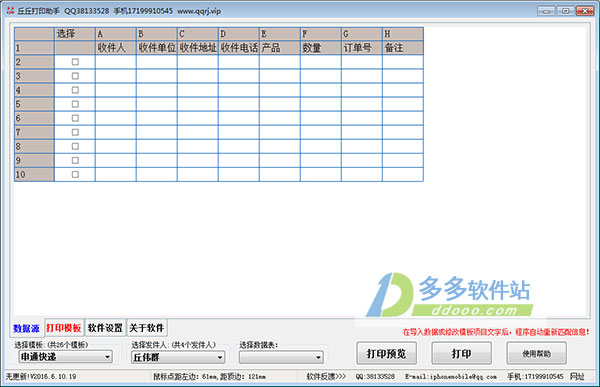This screenshot has height=387, width=600.
Task: Switch to the 数据源 tab
Action: point(26,328)
